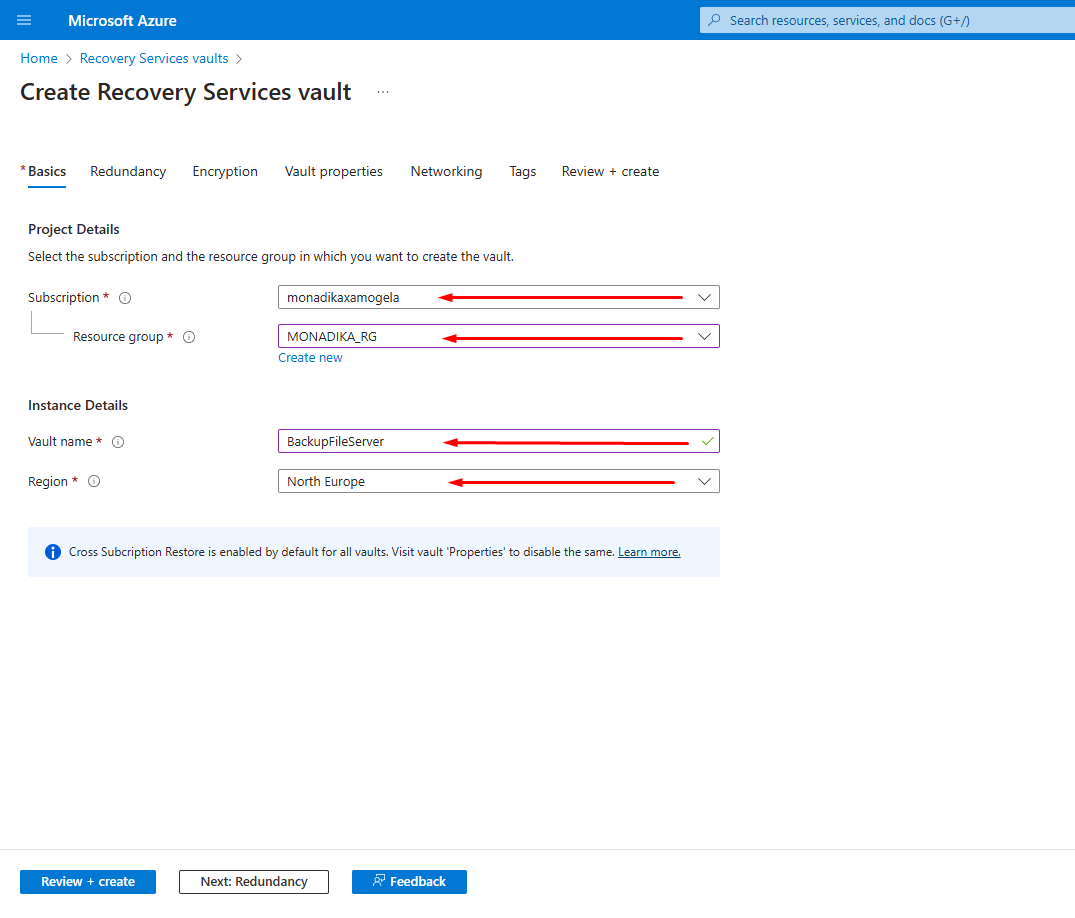The height and width of the screenshot is (918, 1075).
Task: Click the Next: Redundancy button
Action: [x=254, y=882]
